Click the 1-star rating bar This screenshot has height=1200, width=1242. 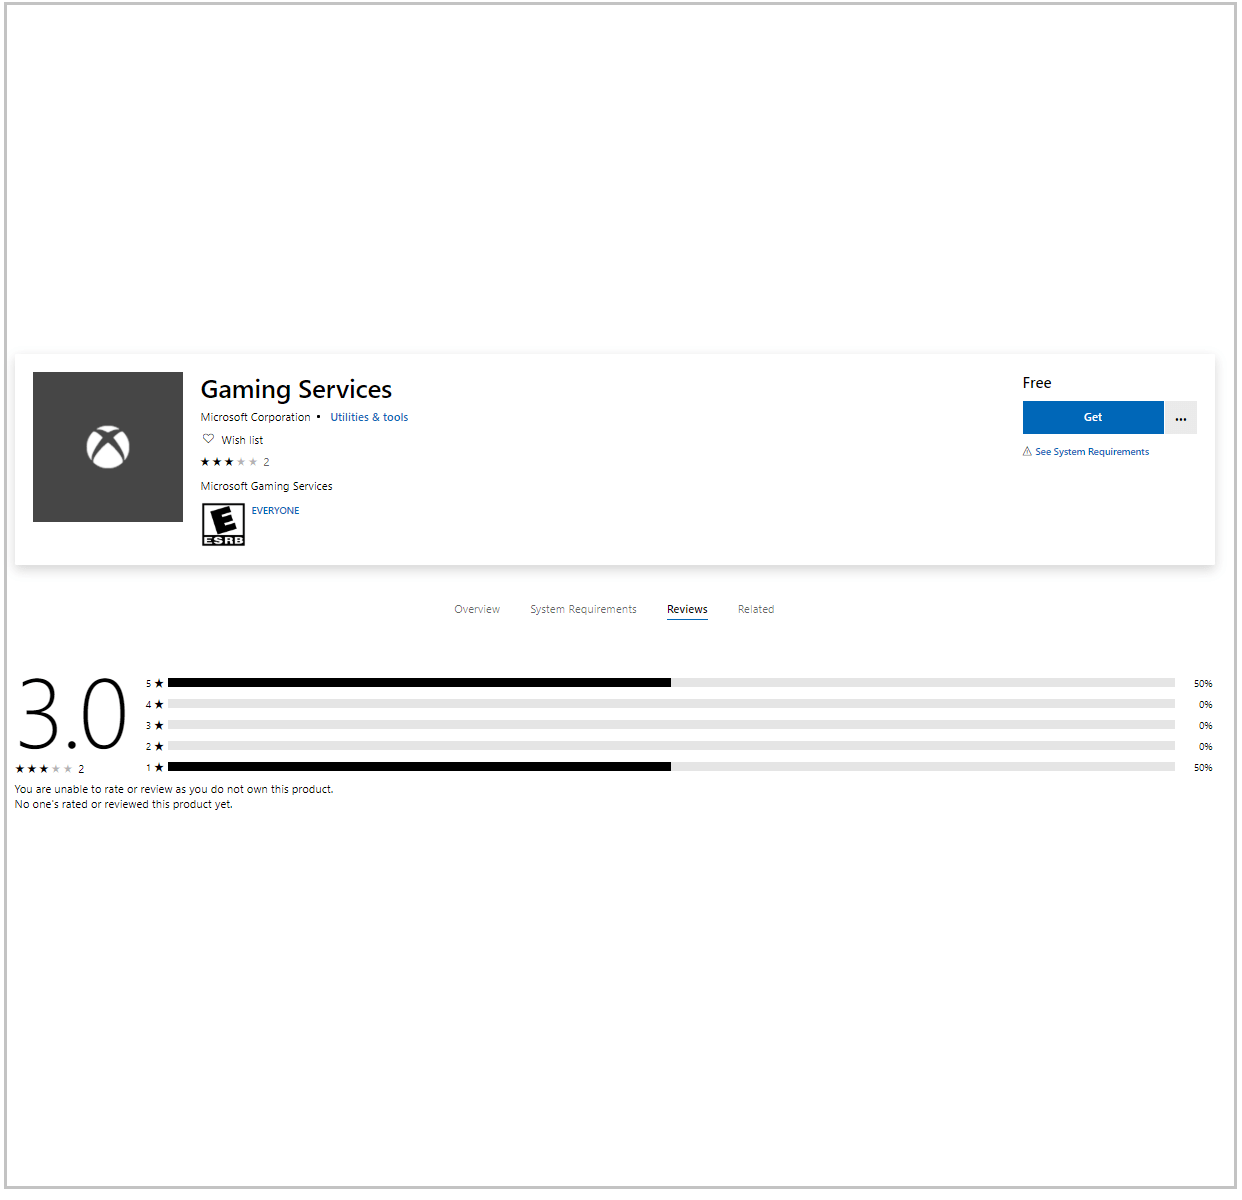(x=671, y=767)
